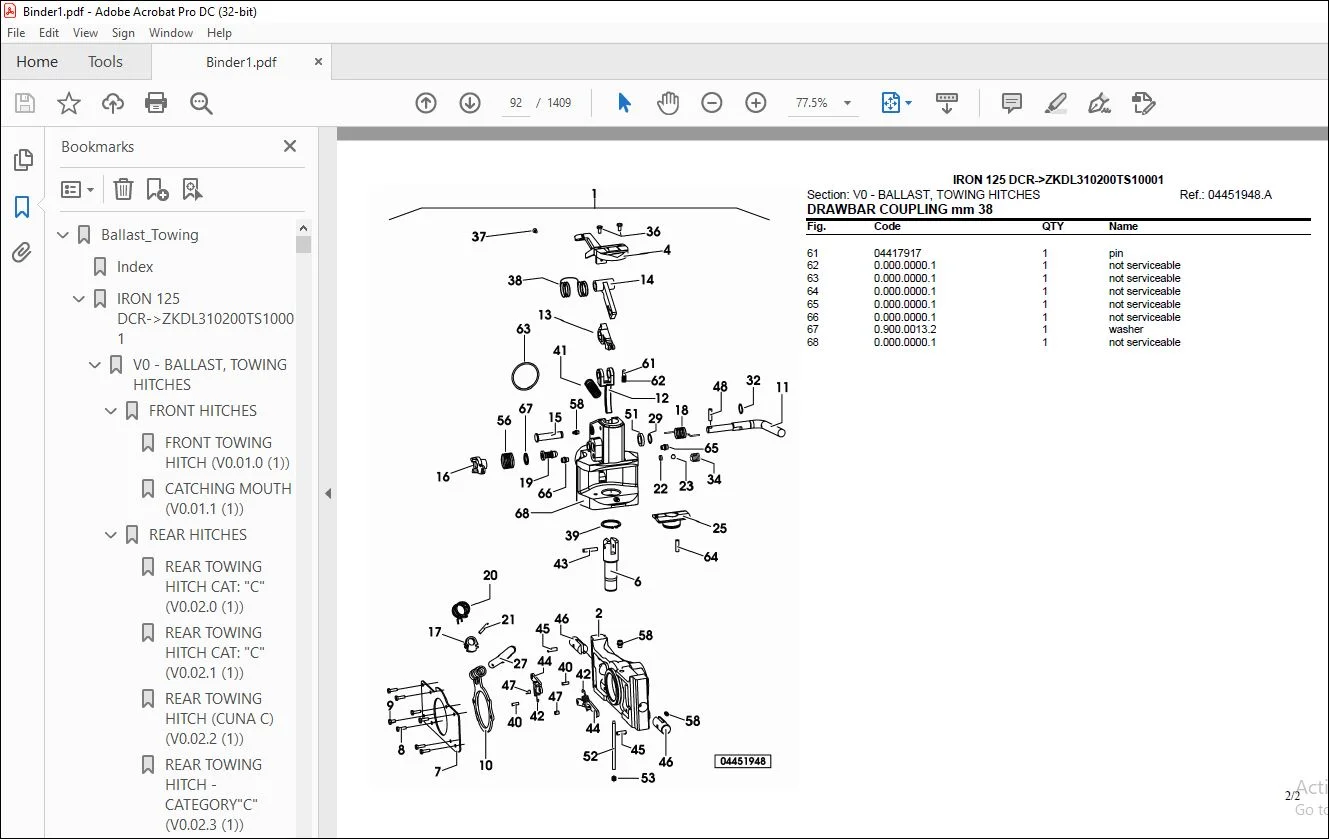Viewport: 1329px width, 839px height.
Task: Select the Binder1.pdf document tab
Action: click(241, 62)
